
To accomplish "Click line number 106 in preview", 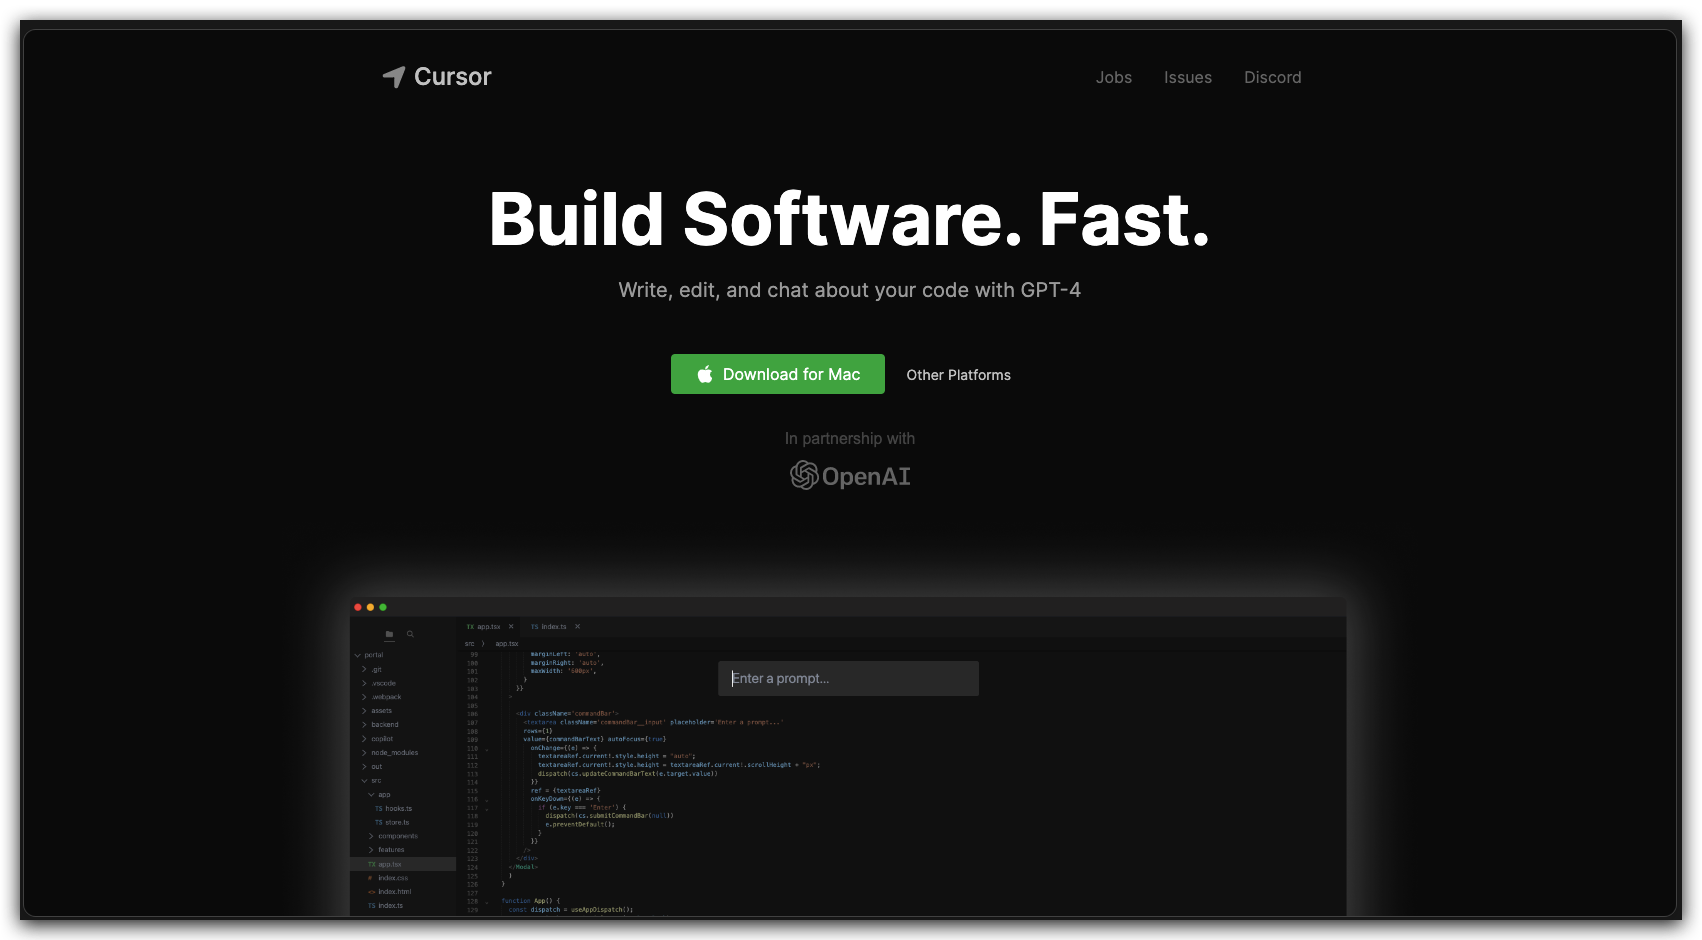I will click(473, 714).
